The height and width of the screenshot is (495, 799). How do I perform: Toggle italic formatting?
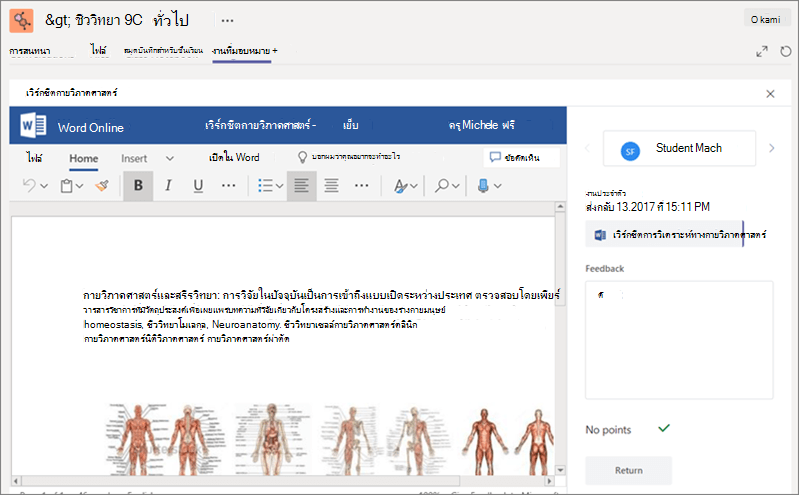click(x=168, y=186)
